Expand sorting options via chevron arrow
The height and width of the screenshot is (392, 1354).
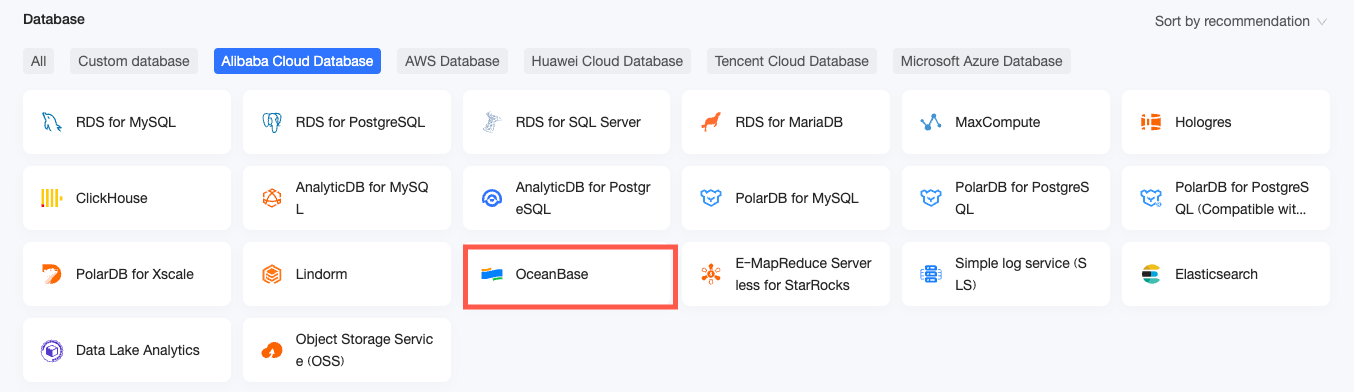tap(1322, 21)
